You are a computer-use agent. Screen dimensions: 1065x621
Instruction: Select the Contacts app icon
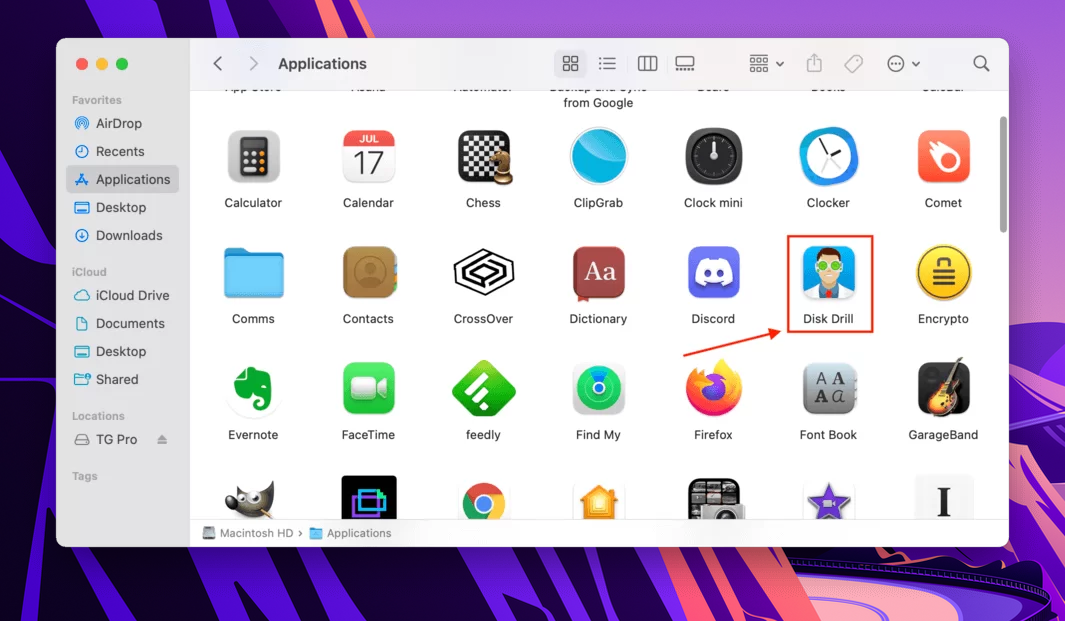coord(369,272)
